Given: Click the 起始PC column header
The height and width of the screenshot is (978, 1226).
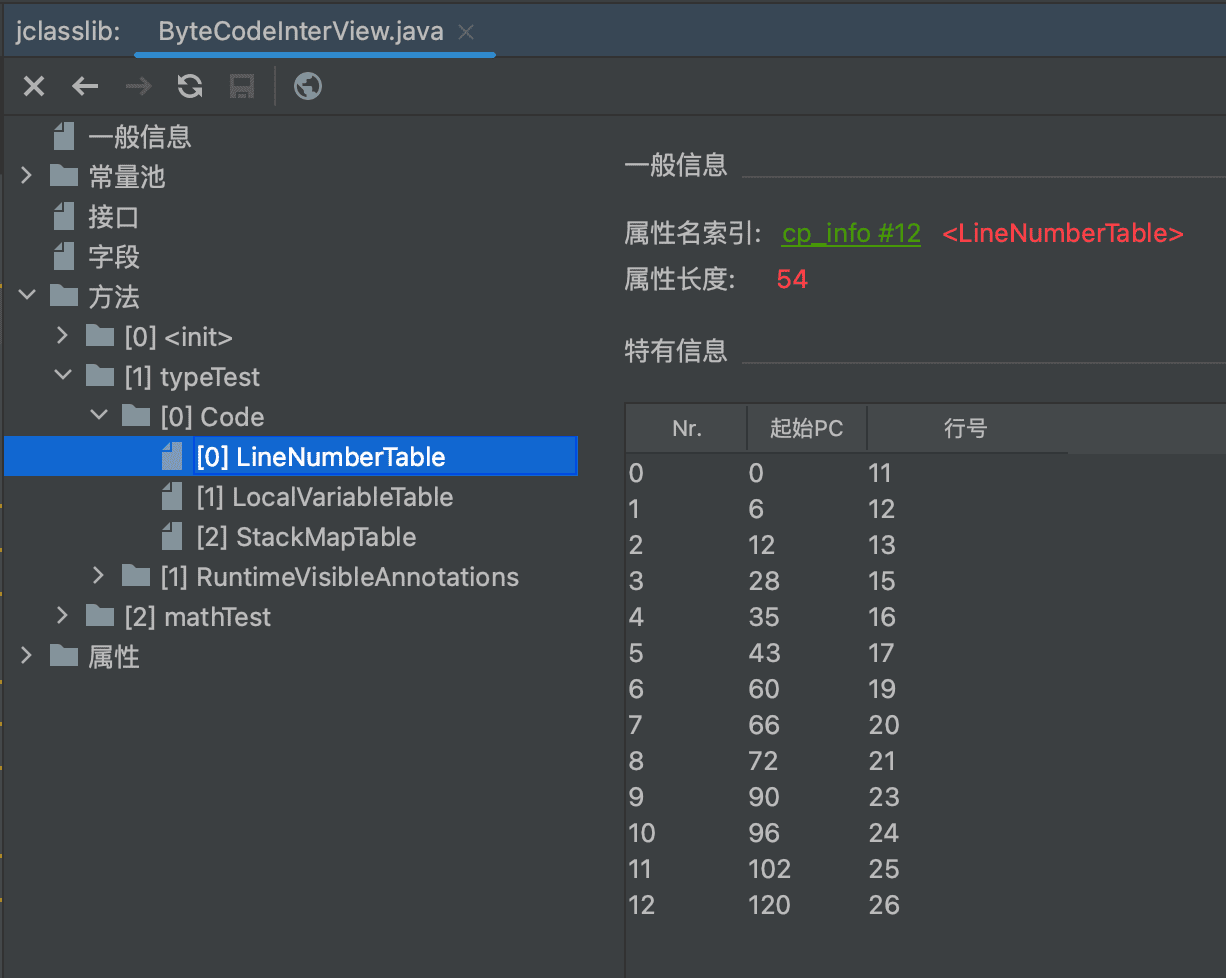Looking at the screenshot, I should (x=807, y=429).
